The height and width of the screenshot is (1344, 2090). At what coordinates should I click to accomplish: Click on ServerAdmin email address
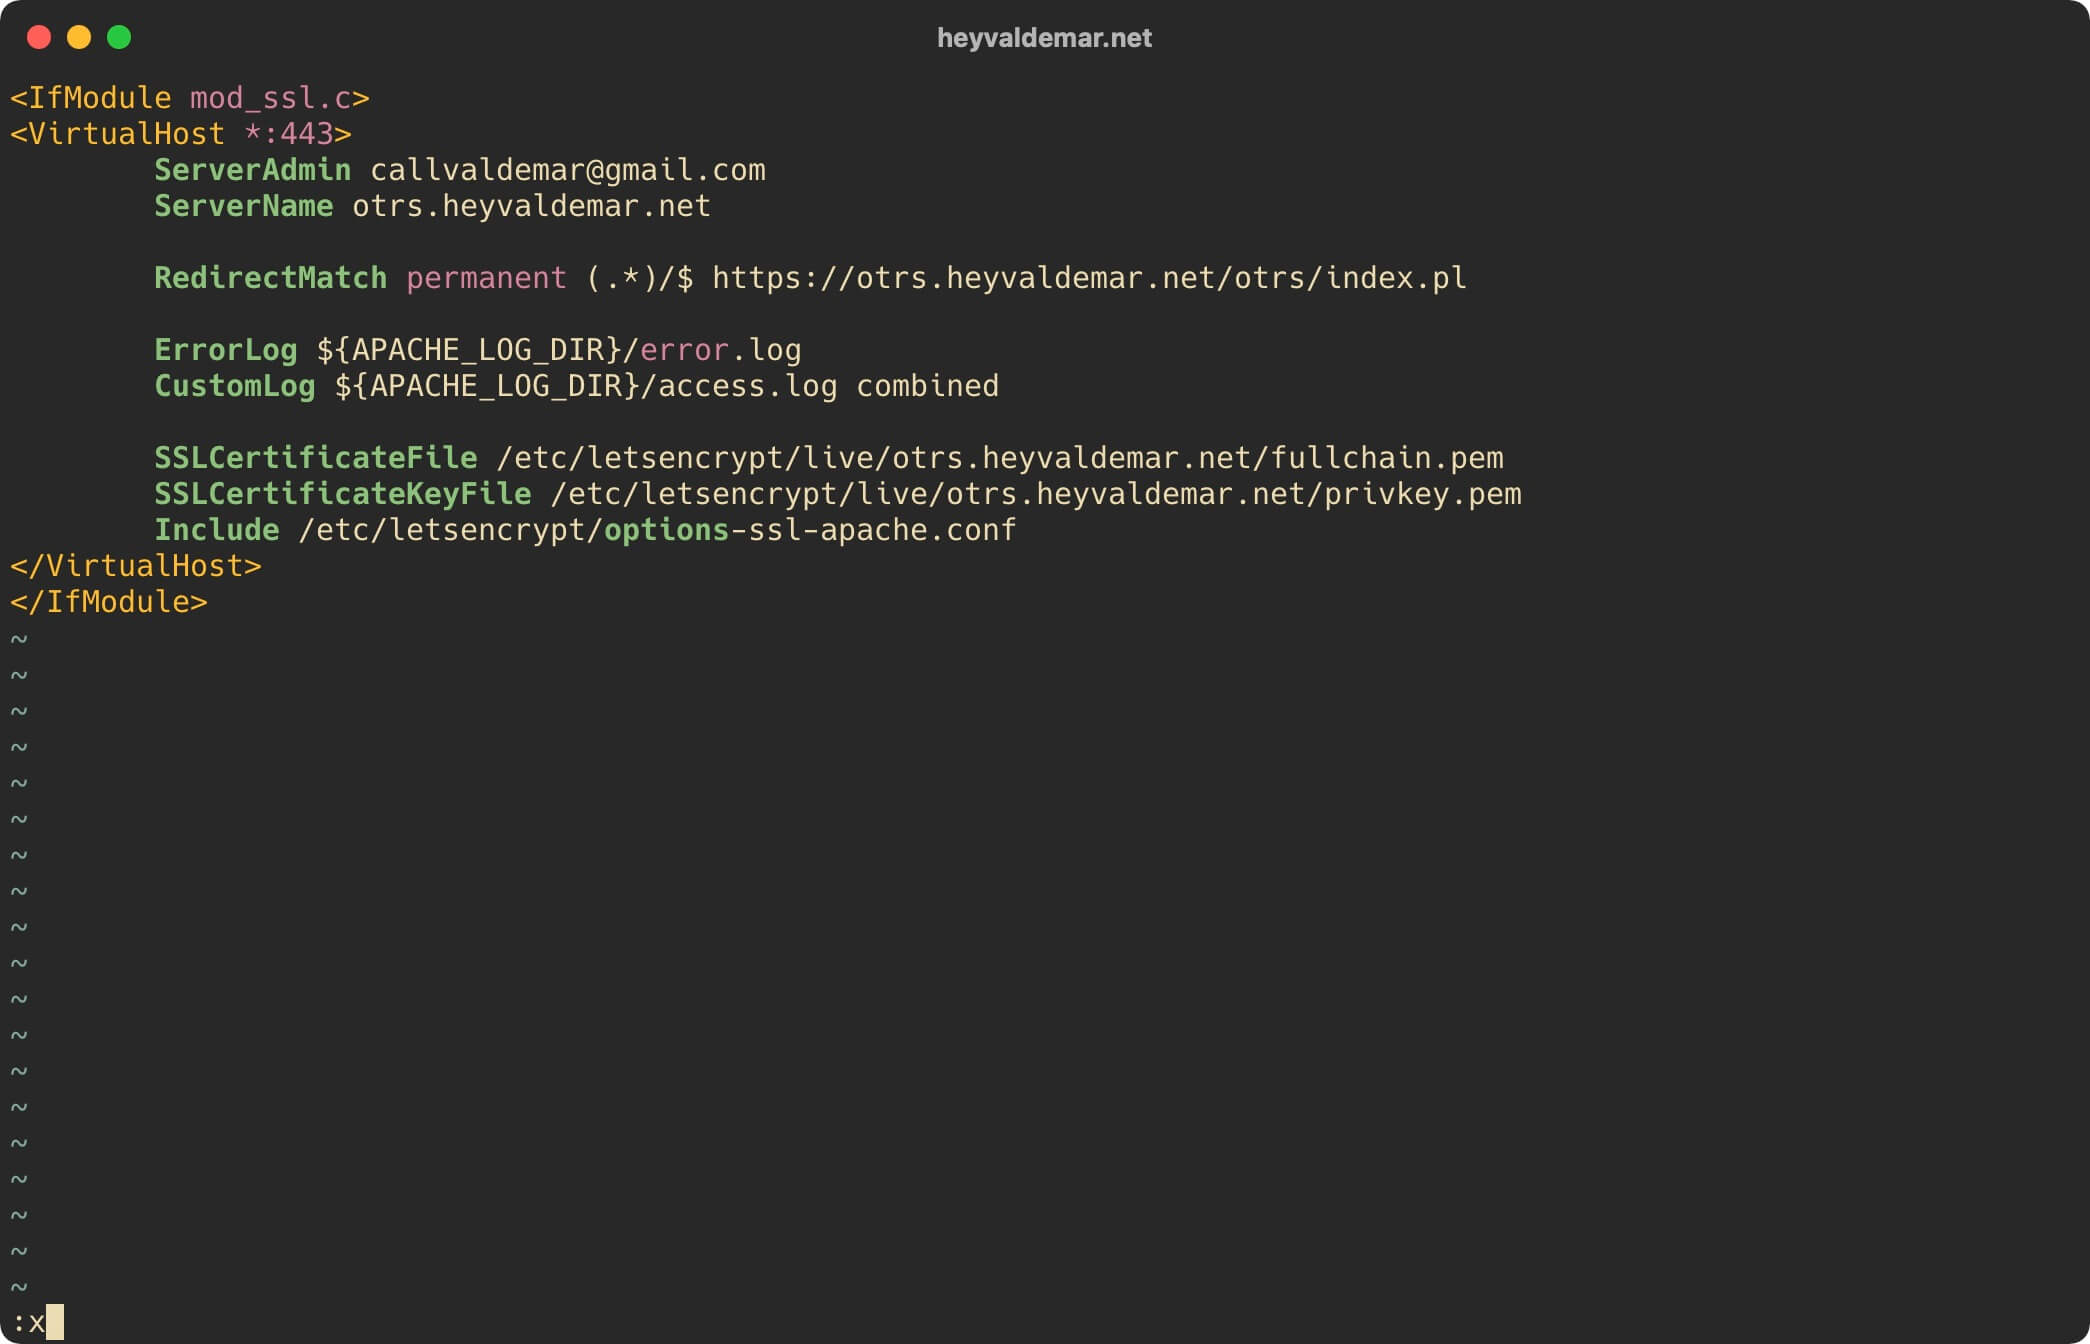[567, 169]
